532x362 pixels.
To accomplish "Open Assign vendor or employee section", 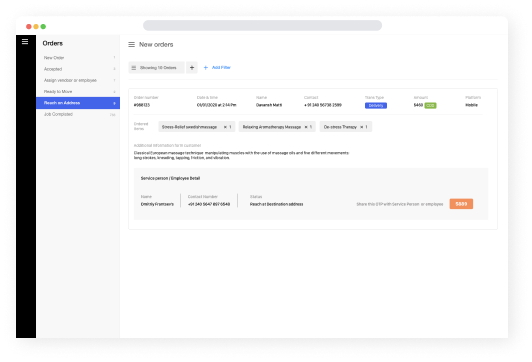I will (x=78, y=80).
